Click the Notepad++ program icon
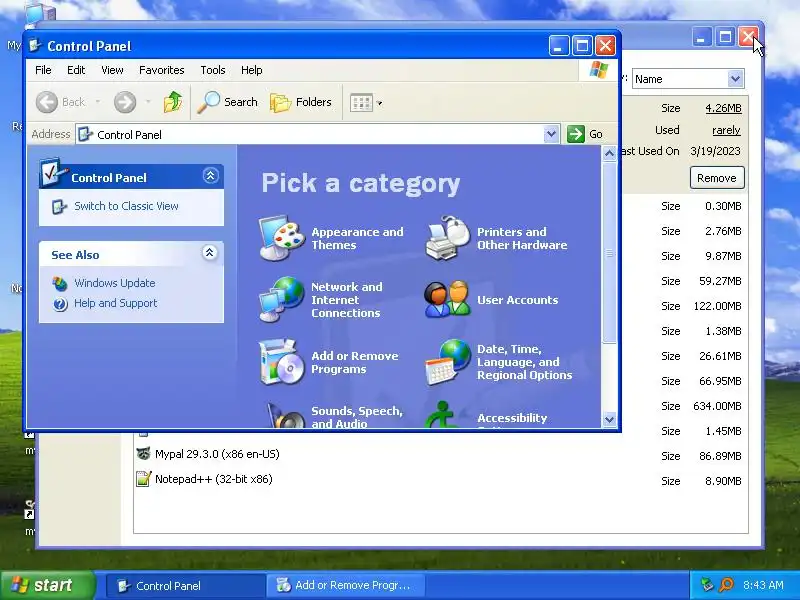 pyautogui.click(x=143, y=479)
